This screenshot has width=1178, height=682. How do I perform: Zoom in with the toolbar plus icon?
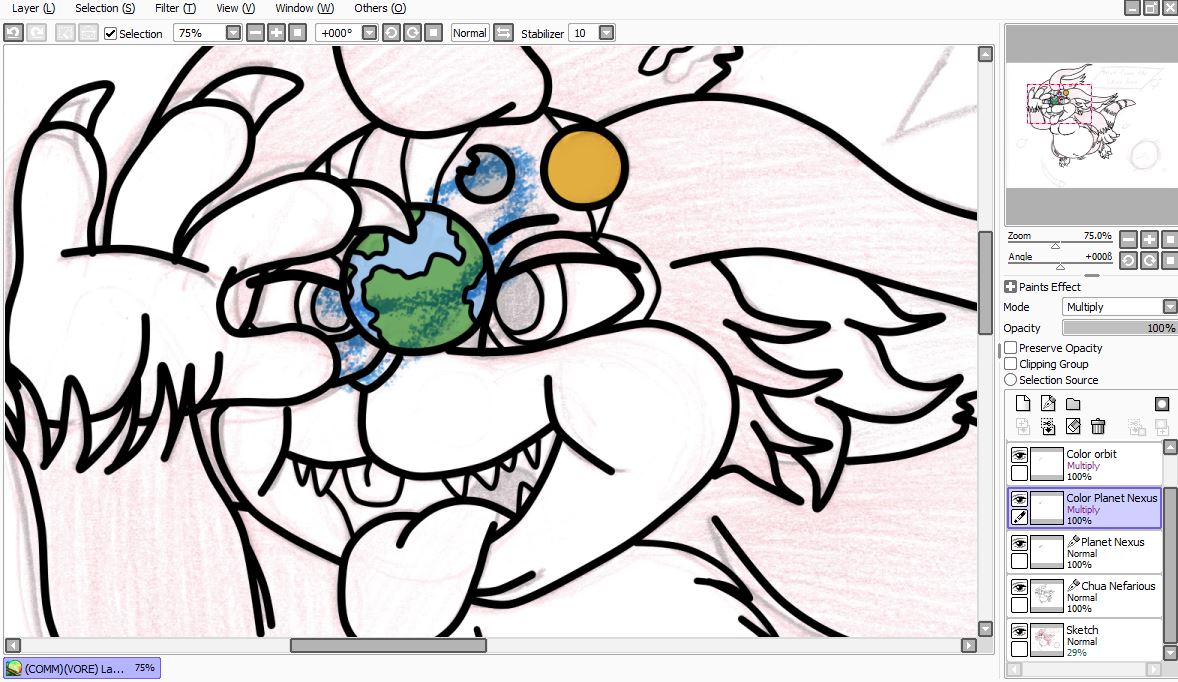276,33
